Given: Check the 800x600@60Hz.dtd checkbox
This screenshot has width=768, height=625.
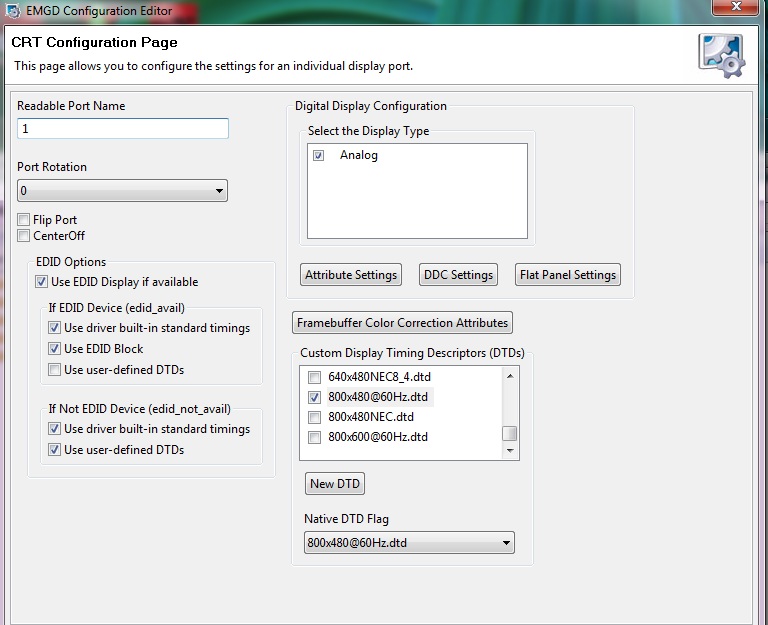Looking at the screenshot, I should click(x=314, y=437).
